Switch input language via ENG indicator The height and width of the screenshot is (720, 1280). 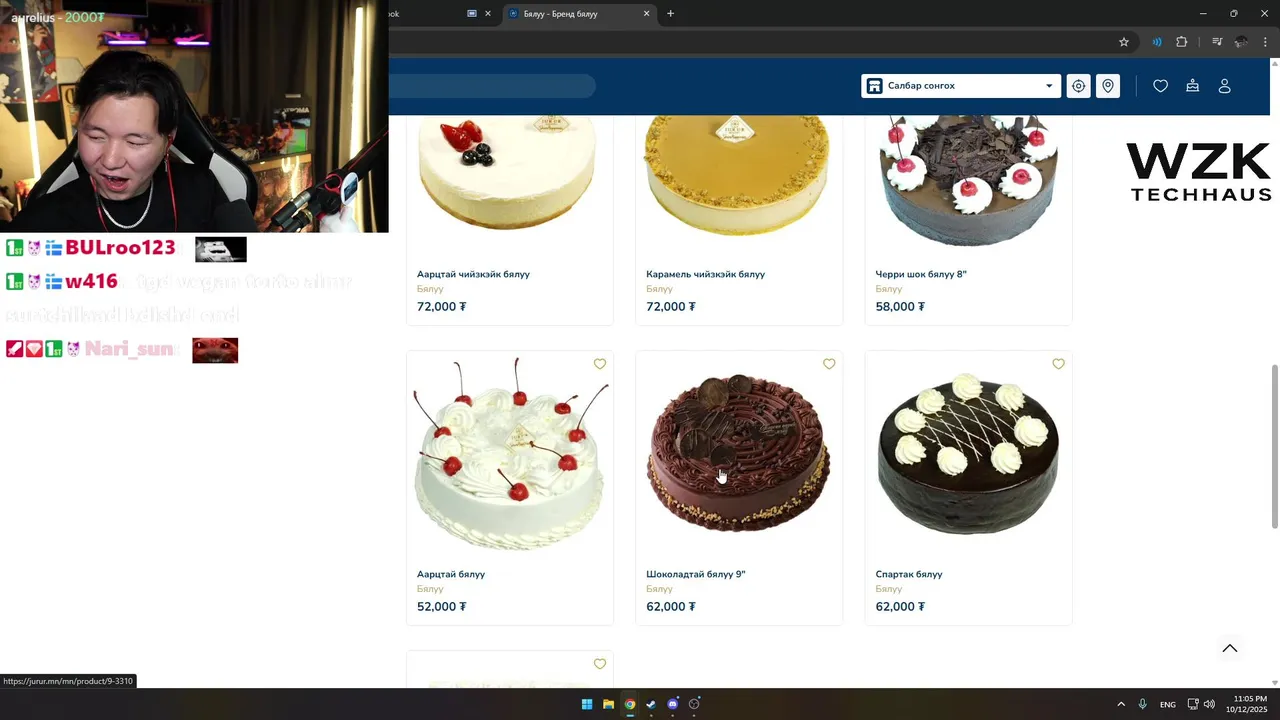tap(1167, 705)
